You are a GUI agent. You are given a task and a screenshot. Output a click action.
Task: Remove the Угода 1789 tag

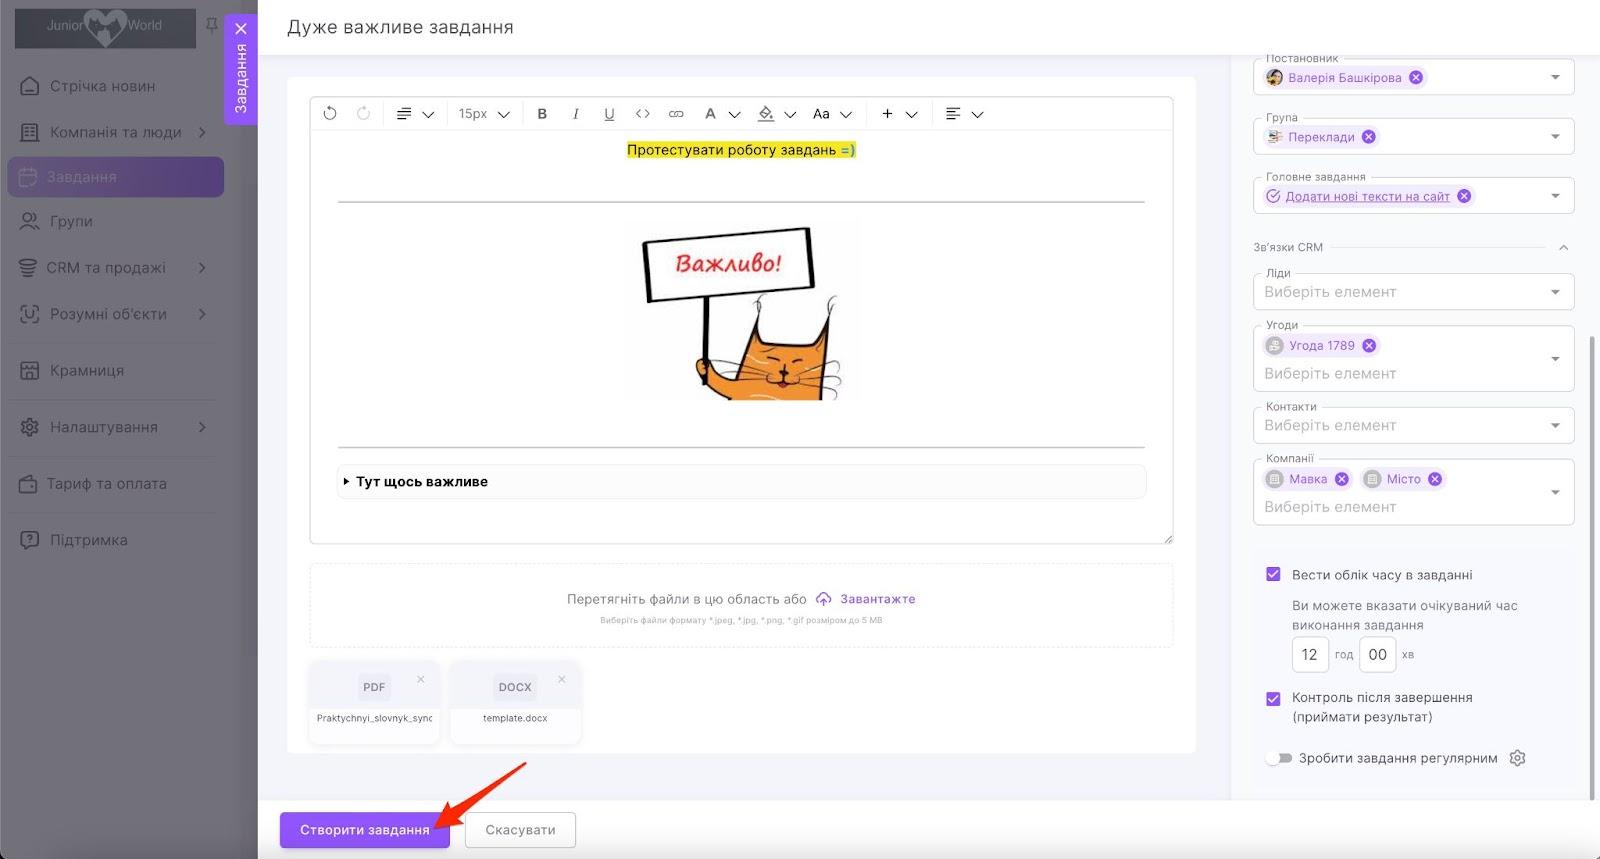[1369, 345]
